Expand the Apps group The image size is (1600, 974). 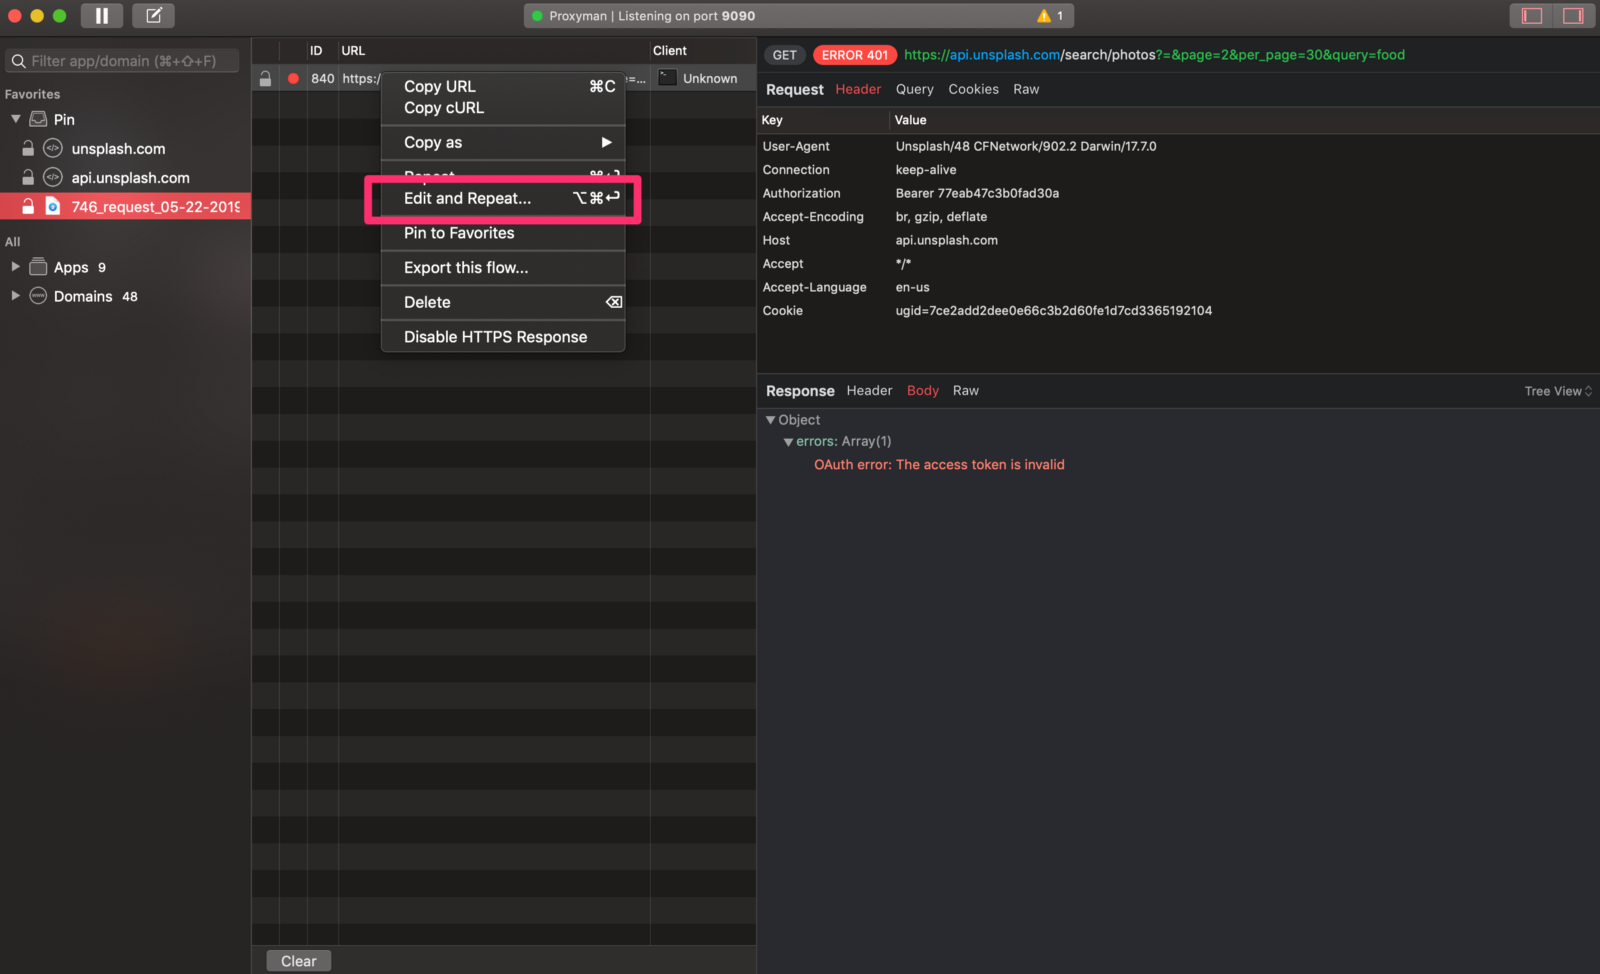tap(15, 267)
